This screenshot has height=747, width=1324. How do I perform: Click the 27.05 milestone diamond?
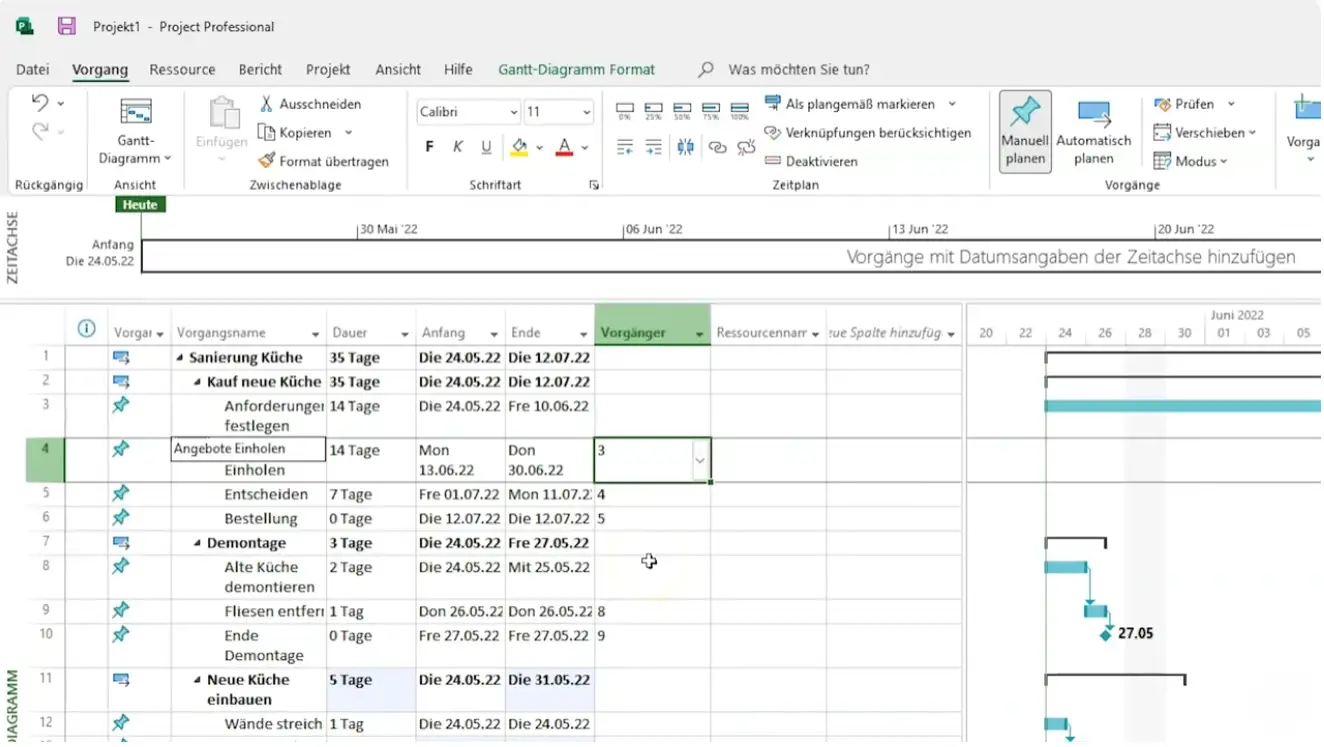pos(1105,634)
